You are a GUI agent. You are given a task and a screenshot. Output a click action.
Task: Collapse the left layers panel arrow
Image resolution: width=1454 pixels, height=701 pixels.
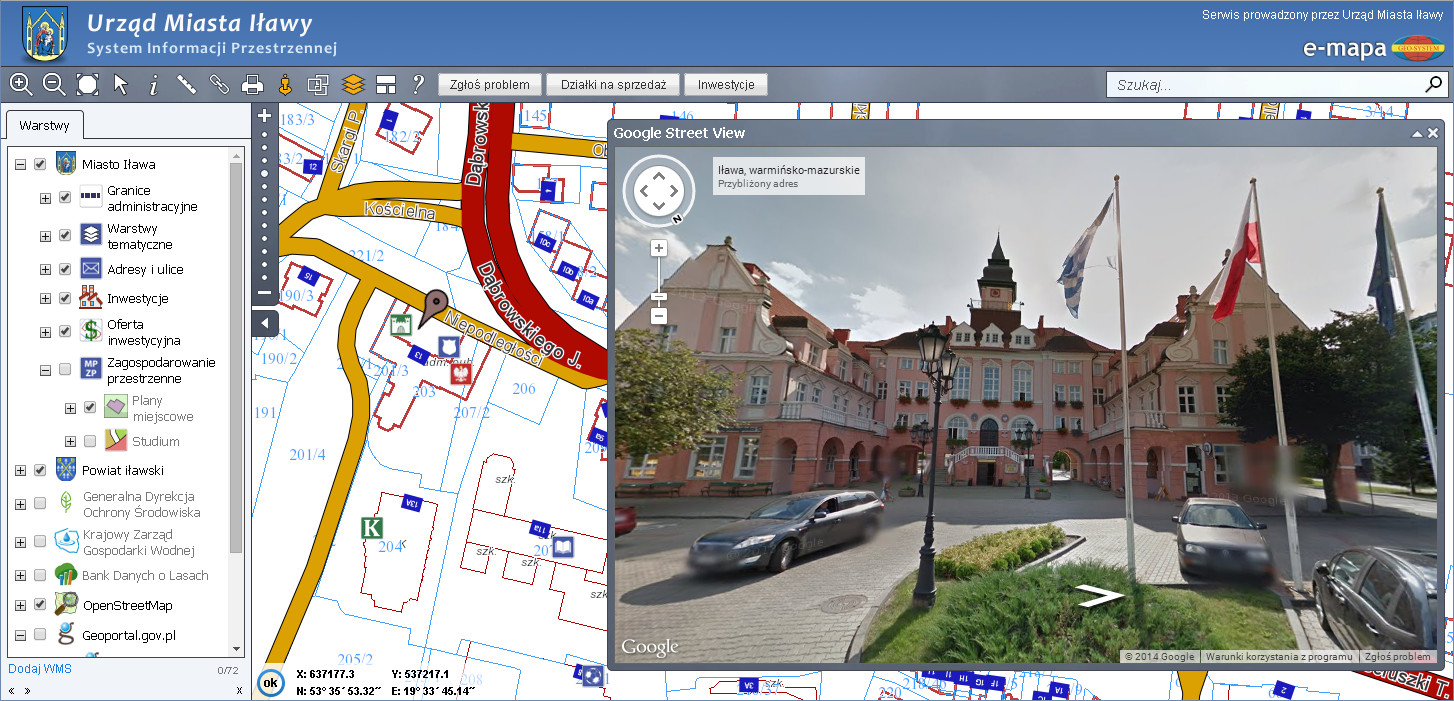(x=264, y=323)
